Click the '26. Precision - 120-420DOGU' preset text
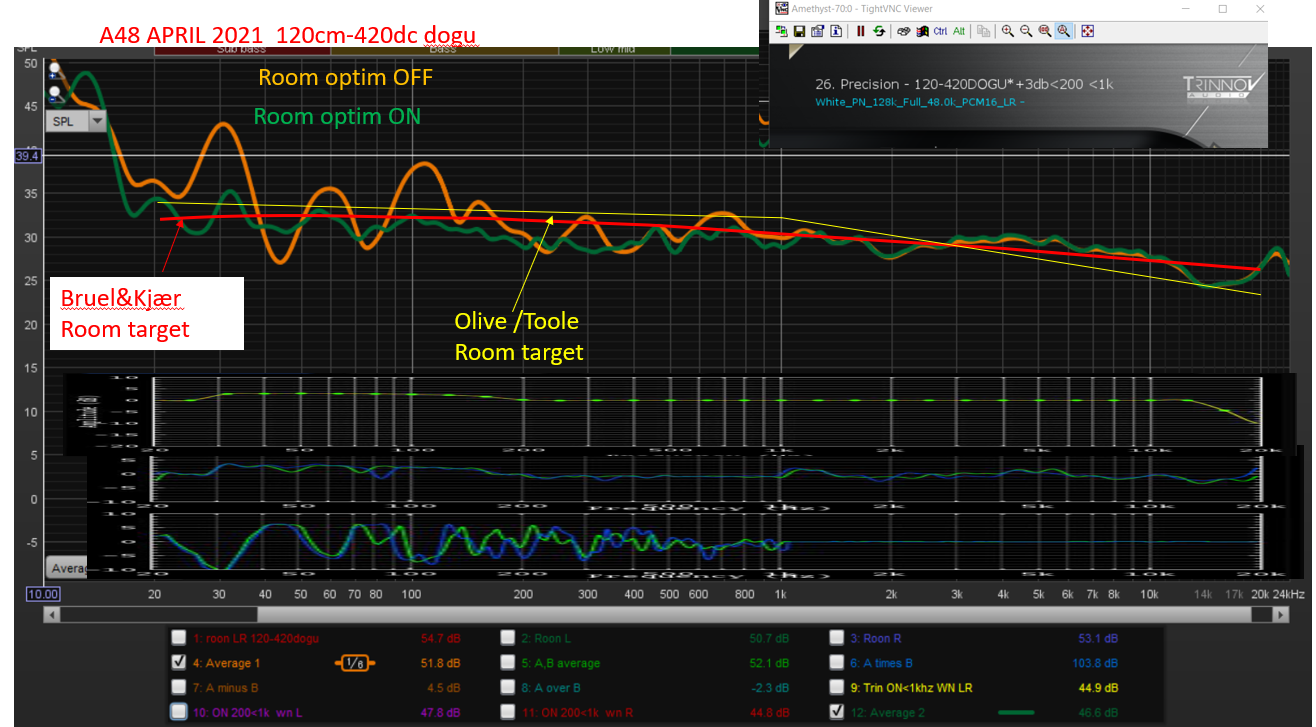The image size is (1316, 727). tap(965, 84)
